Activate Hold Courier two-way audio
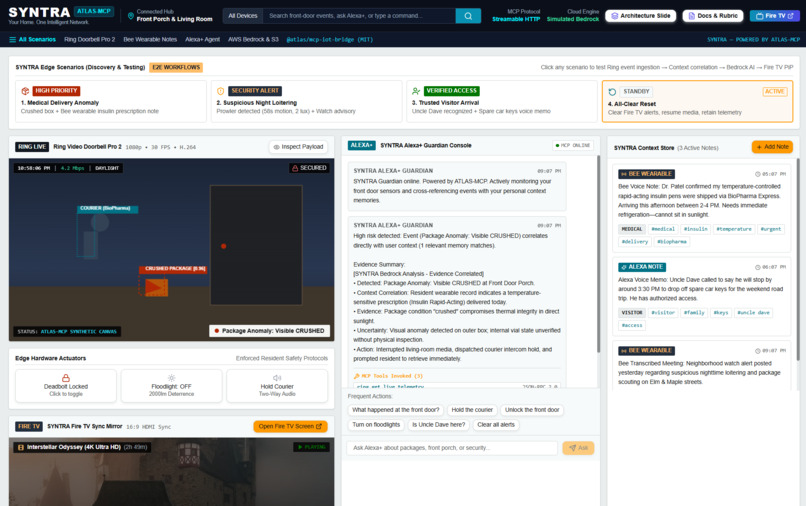Screen dimensions: 806x506 [277, 386]
